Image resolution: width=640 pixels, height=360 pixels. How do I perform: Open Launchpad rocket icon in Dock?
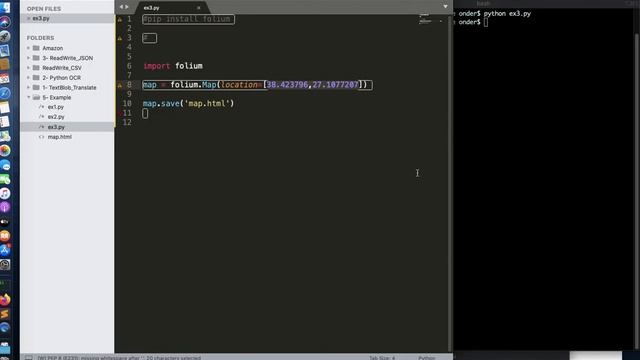coord(5,36)
